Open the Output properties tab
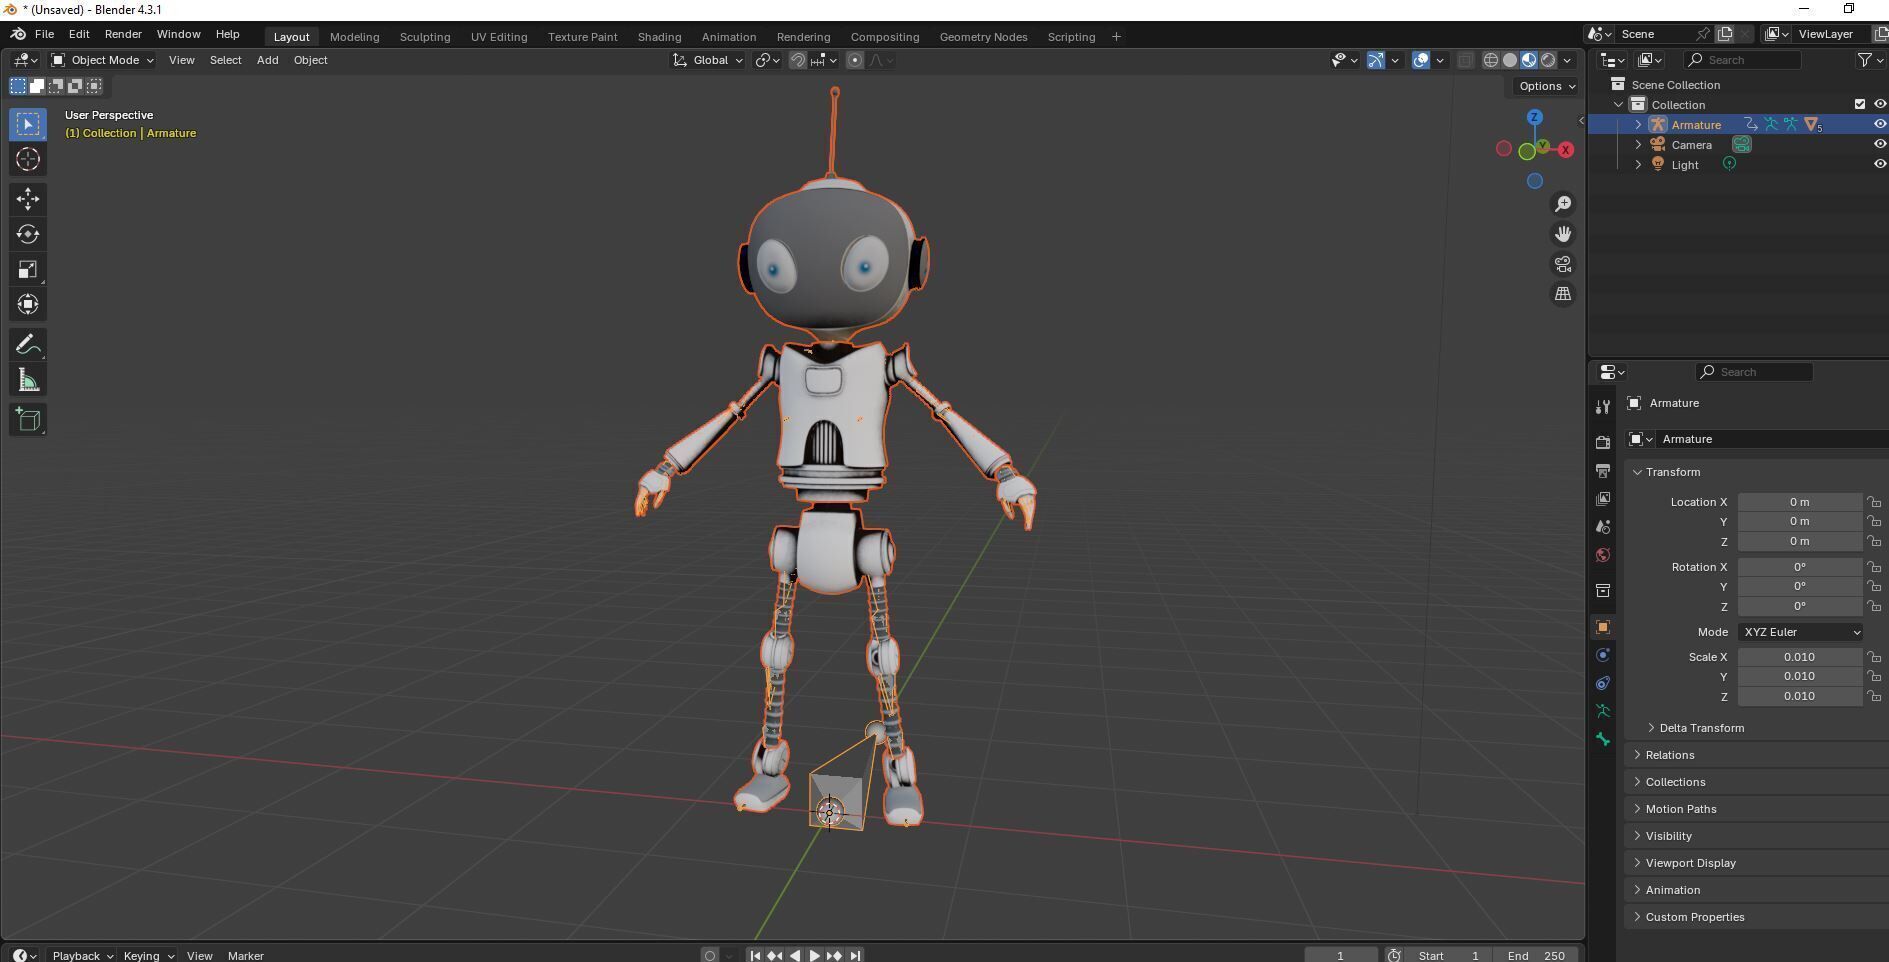 tap(1603, 470)
